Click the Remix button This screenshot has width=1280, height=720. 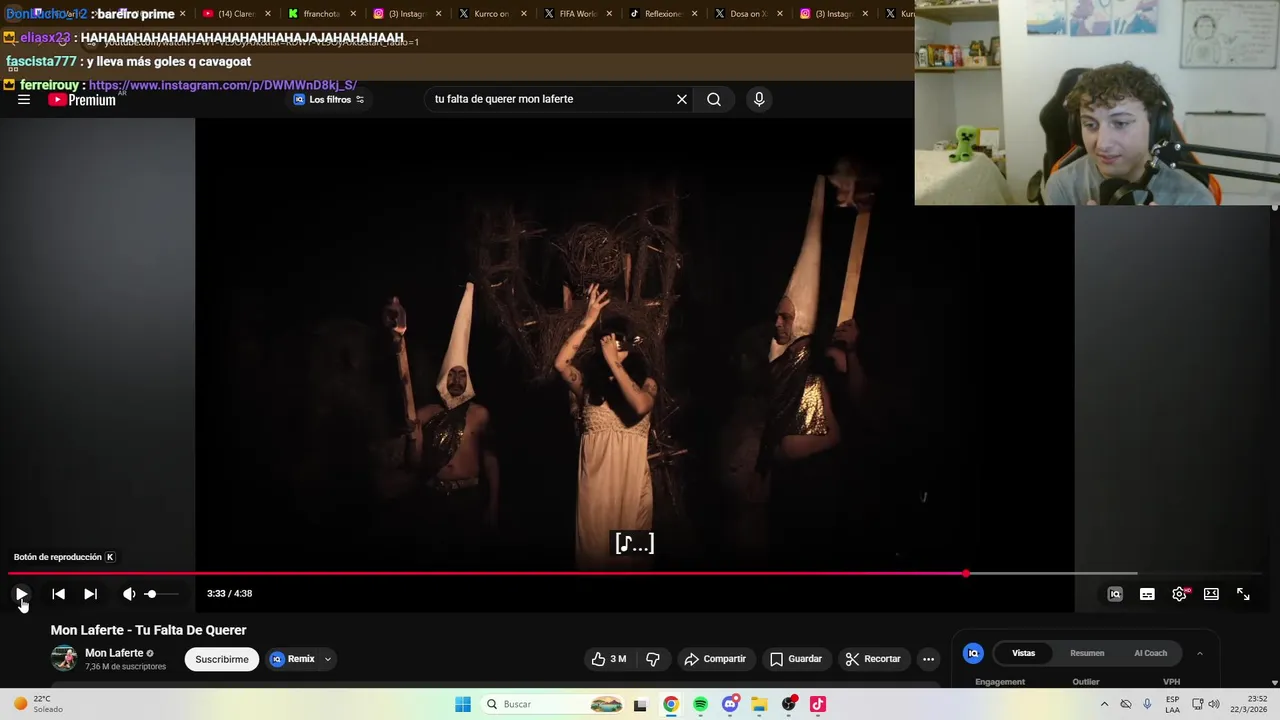(x=292, y=659)
